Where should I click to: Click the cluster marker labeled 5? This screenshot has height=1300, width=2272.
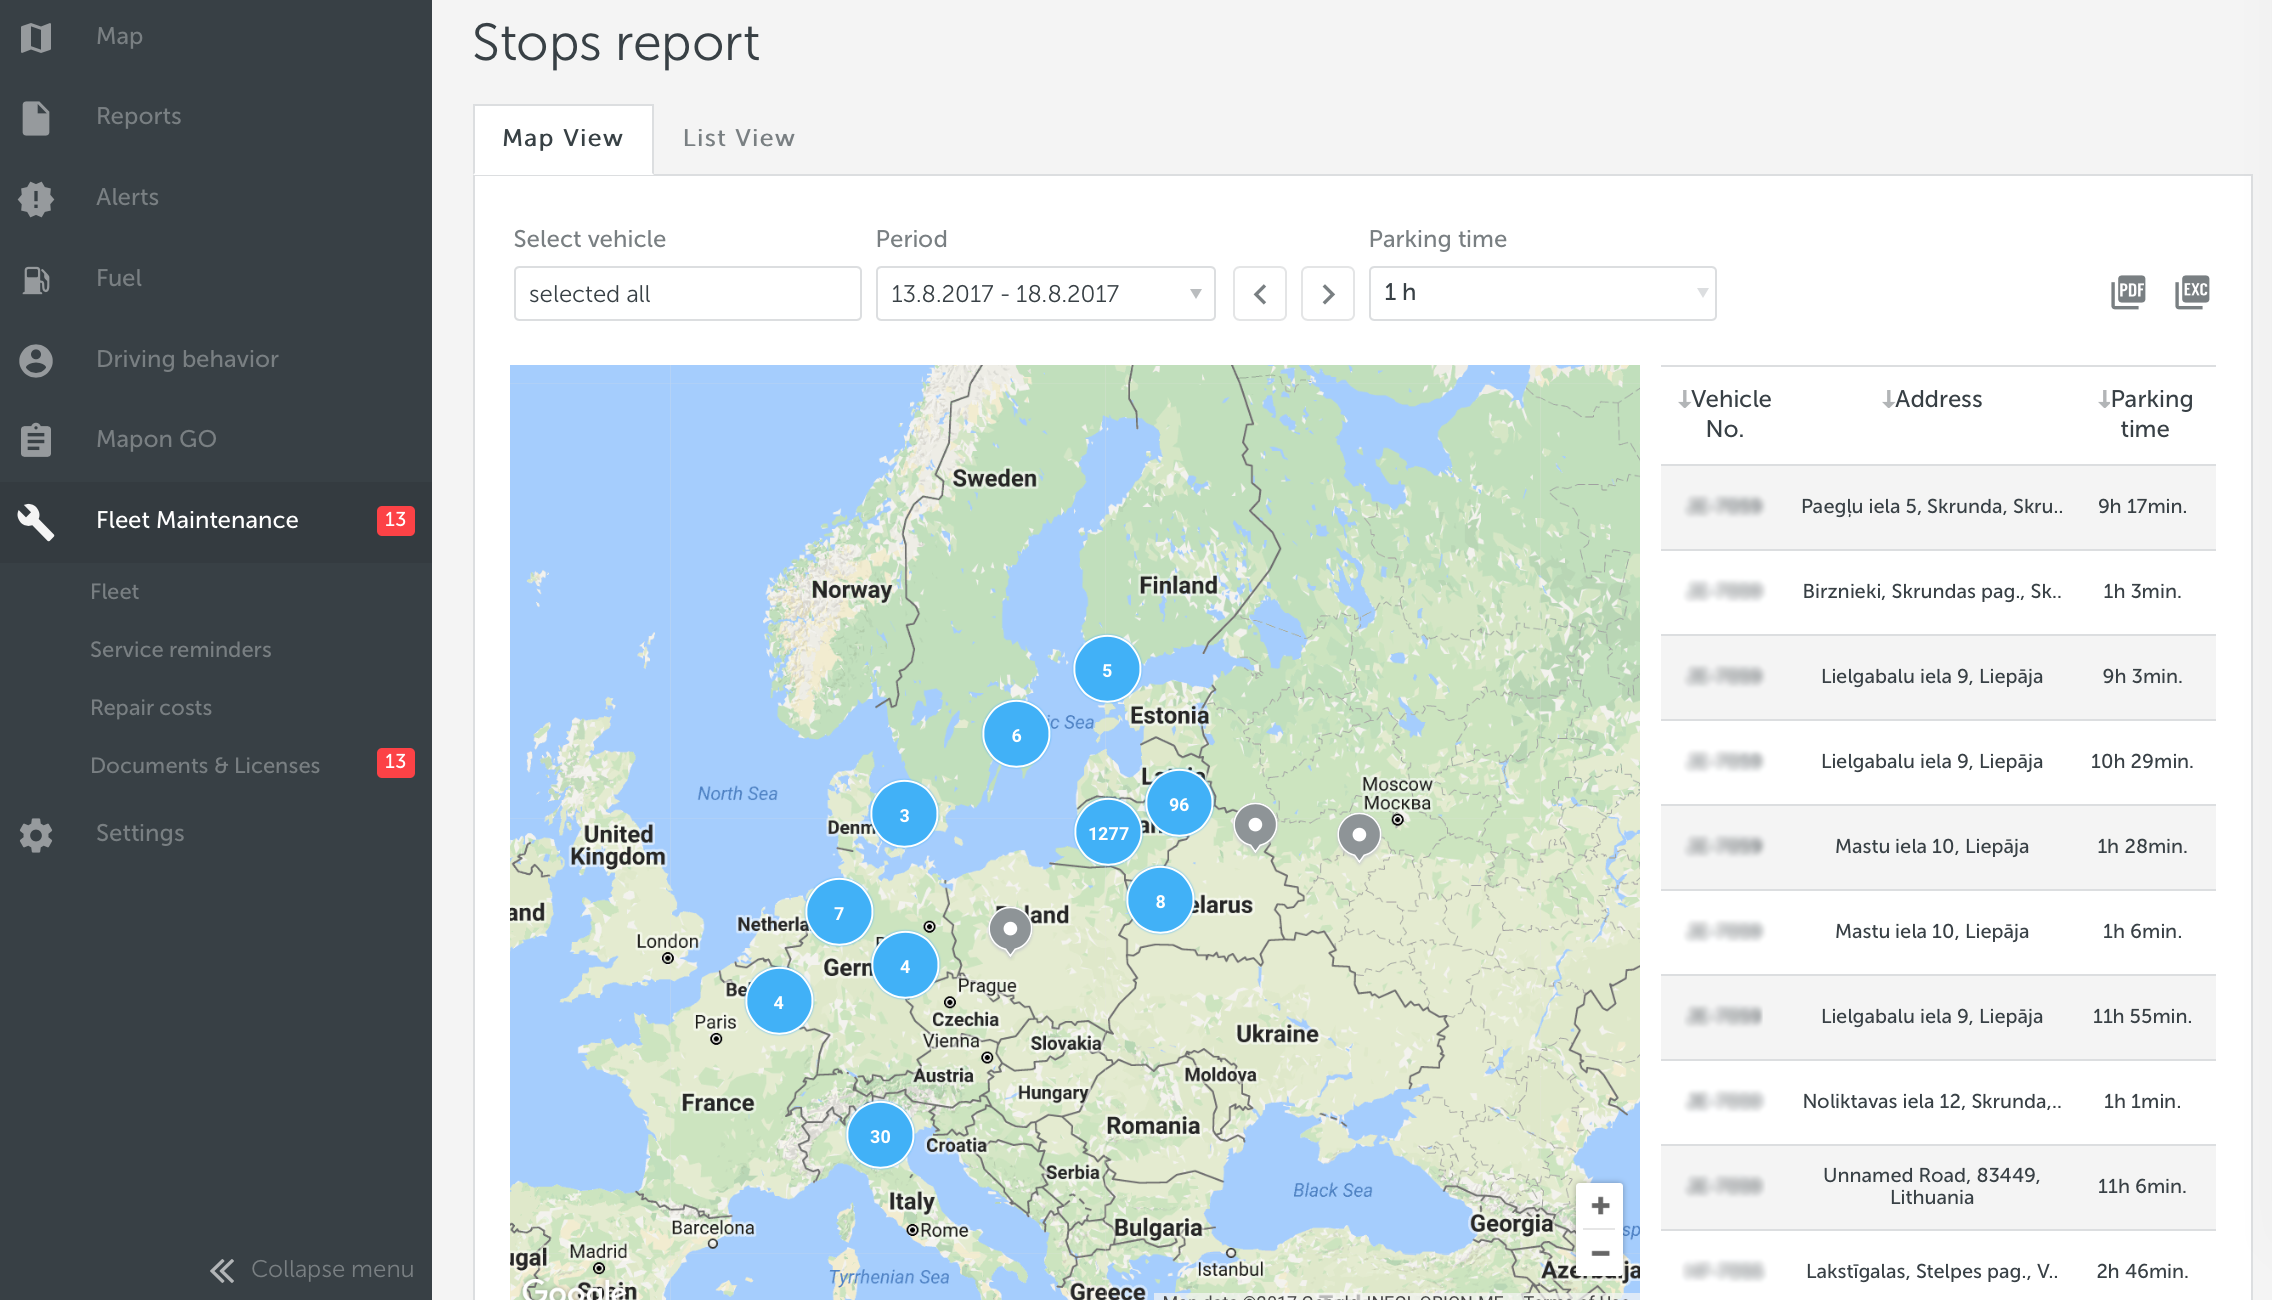(1107, 670)
